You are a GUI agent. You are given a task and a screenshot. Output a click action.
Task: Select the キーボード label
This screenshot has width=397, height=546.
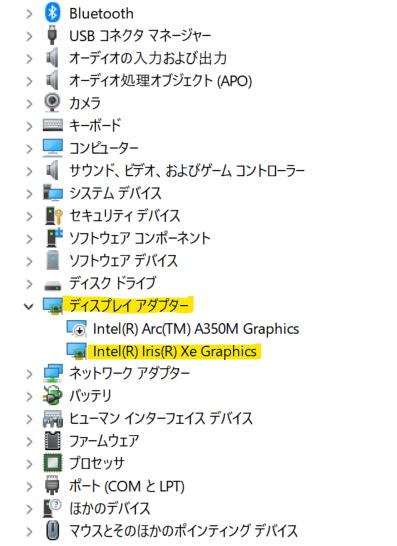pyautogui.click(x=95, y=125)
